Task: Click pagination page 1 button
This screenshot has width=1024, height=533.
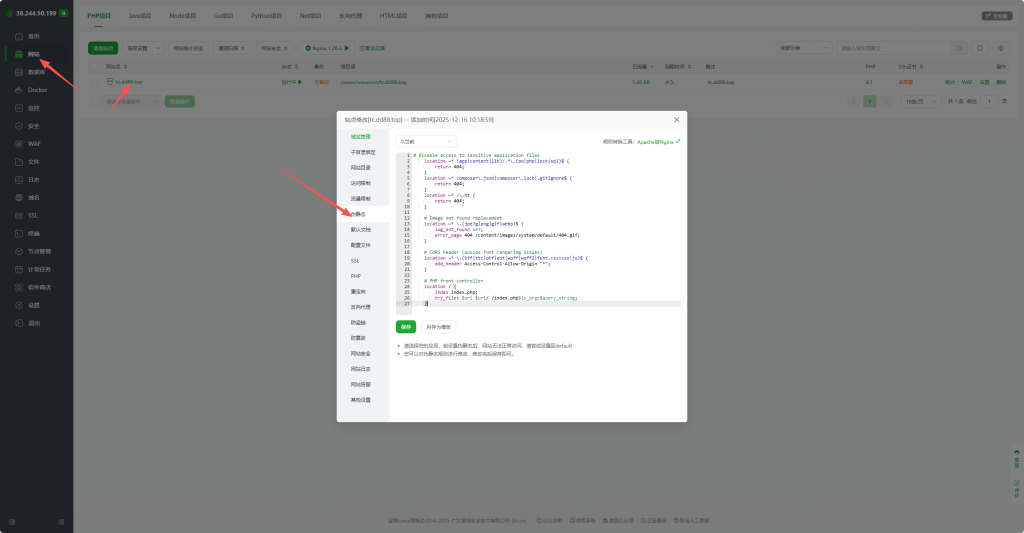Action: click(x=870, y=102)
